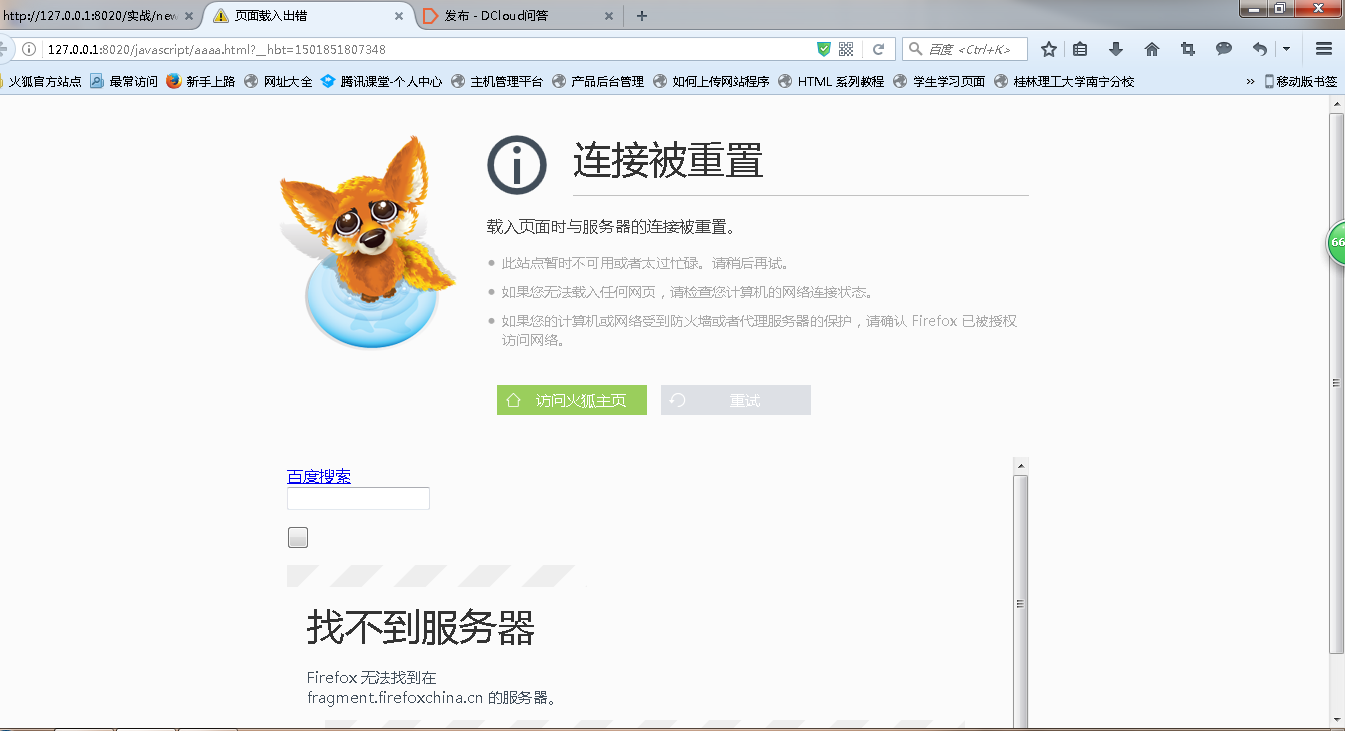This screenshot has width=1345, height=731.
Task: Close the first 127.0.0.1 tab
Action: 189,16
